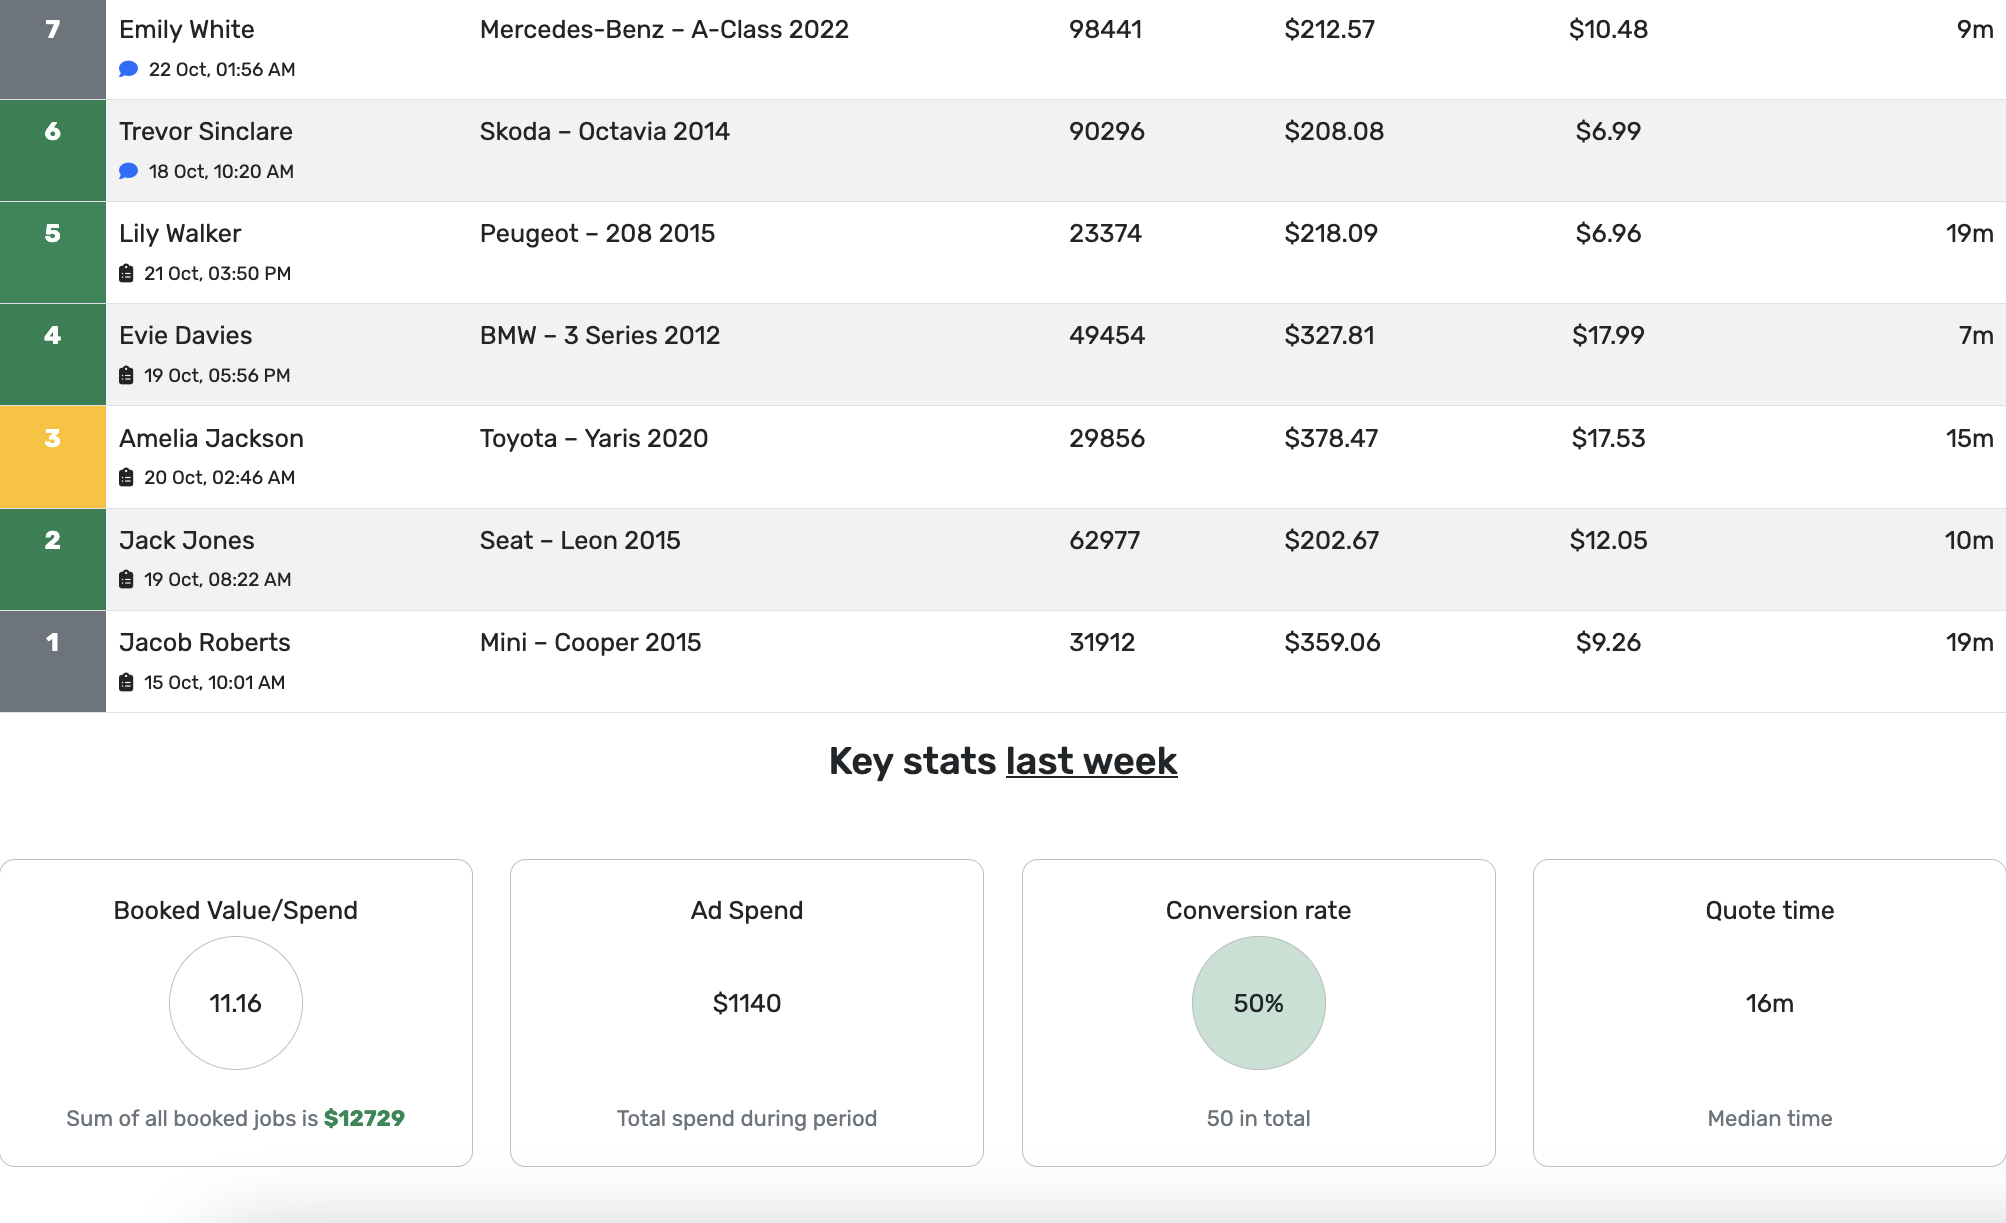This screenshot has height=1223, width=2006.
Task: Click the Ad Spend card title
Action: click(x=746, y=910)
